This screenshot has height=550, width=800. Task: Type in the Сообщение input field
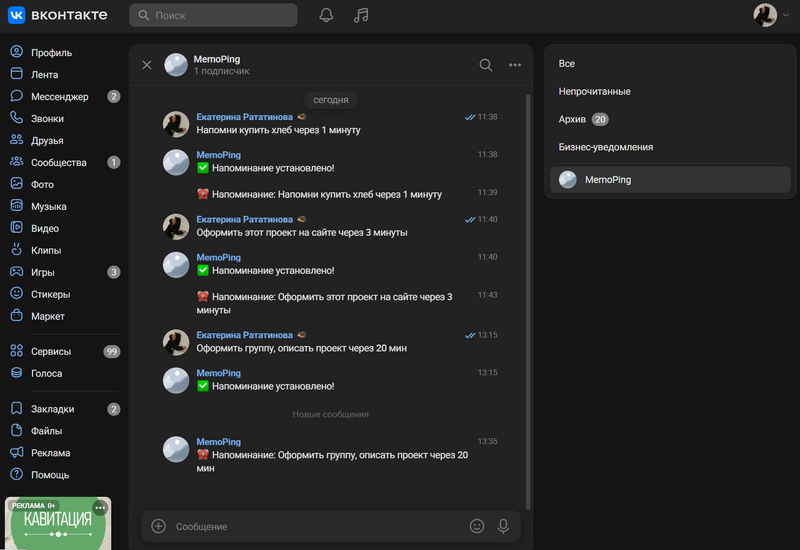click(315, 526)
